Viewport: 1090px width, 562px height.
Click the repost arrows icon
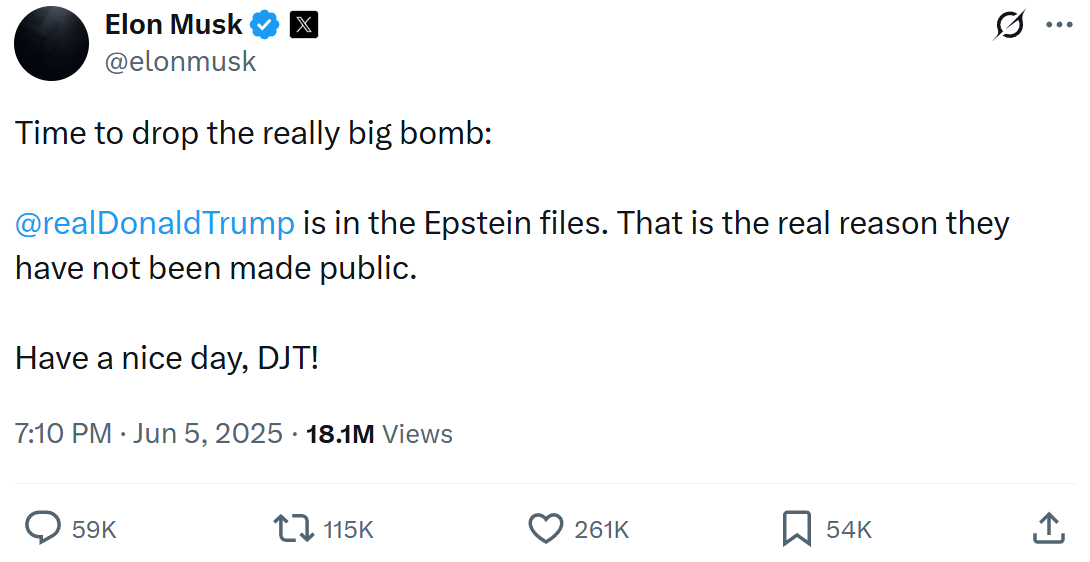coord(294,528)
